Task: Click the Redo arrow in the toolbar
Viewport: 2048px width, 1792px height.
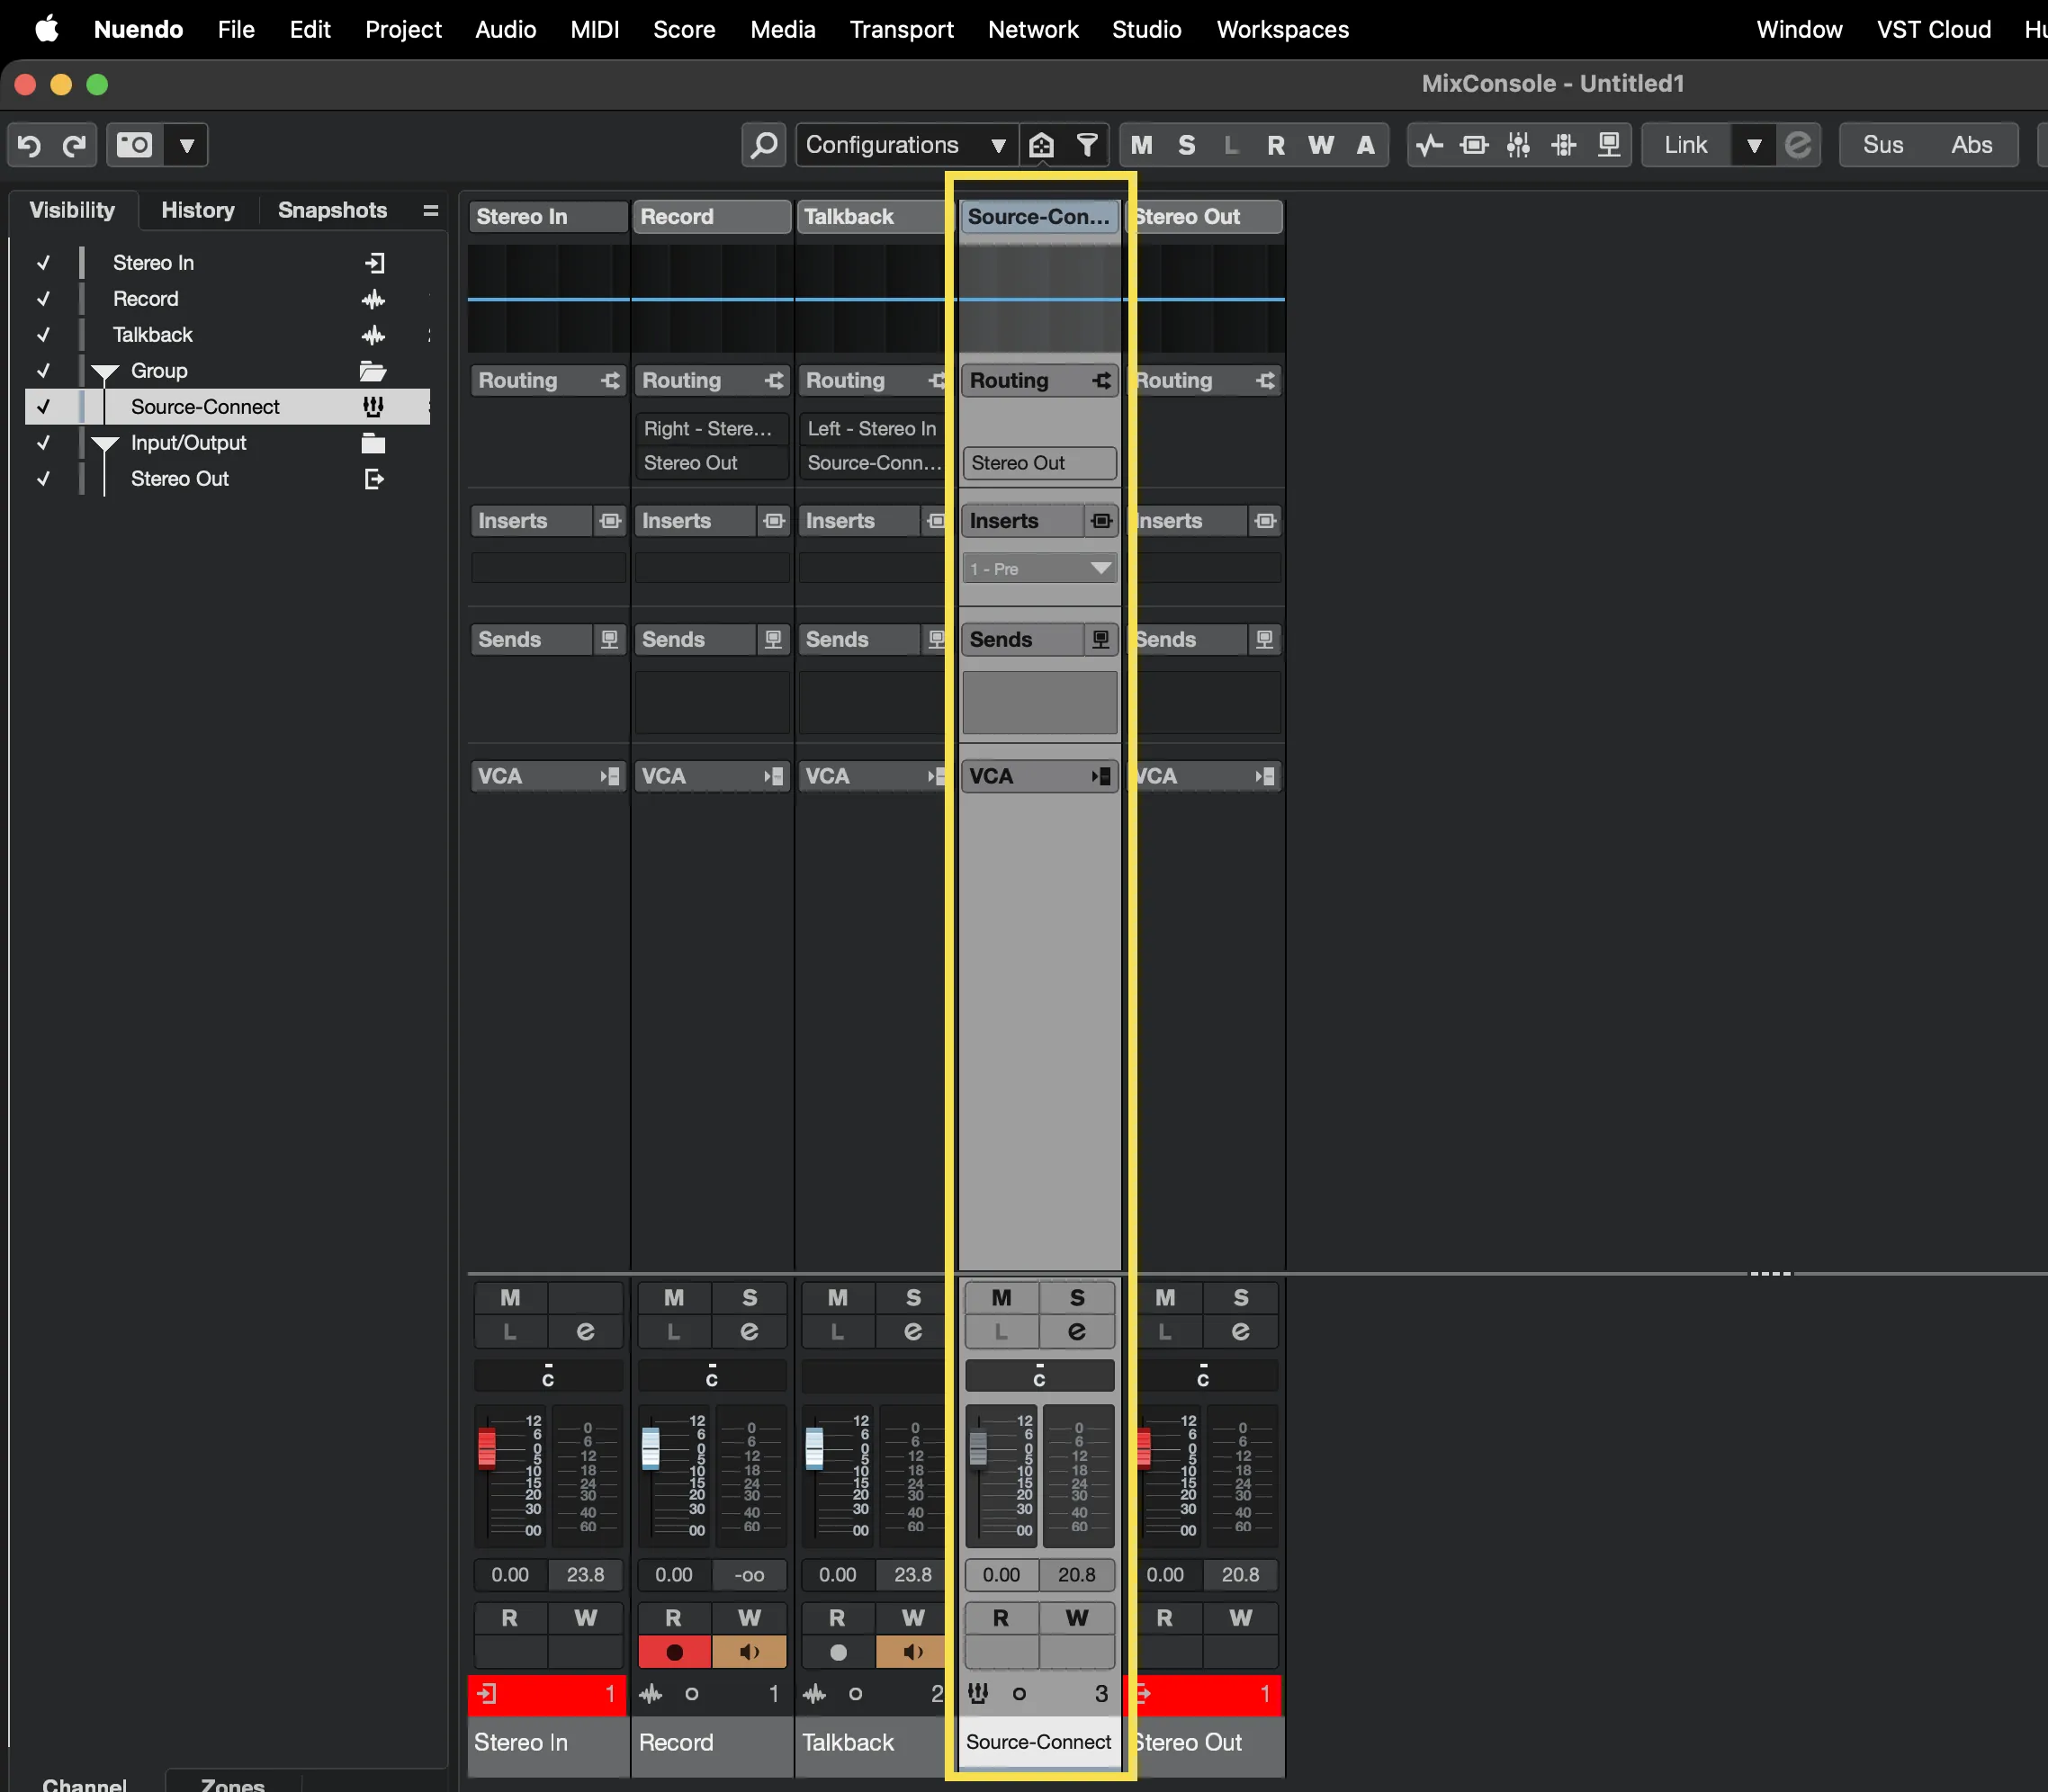Action: tap(74, 146)
